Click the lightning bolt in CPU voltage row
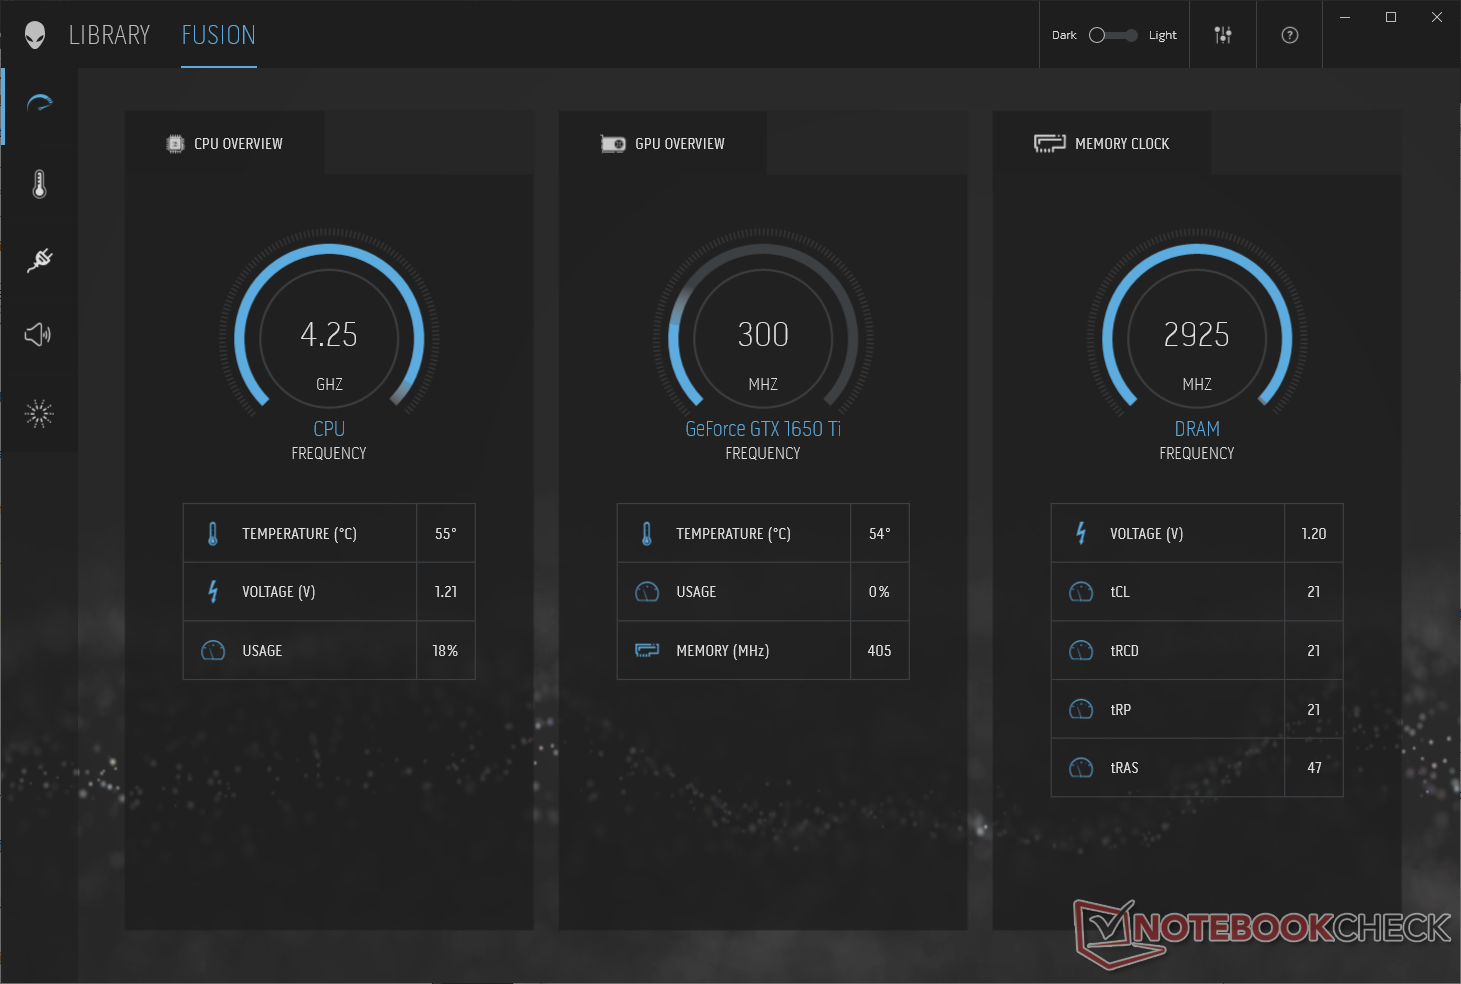Viewport: 1461px width, 984px height. [x=213, y=592]
